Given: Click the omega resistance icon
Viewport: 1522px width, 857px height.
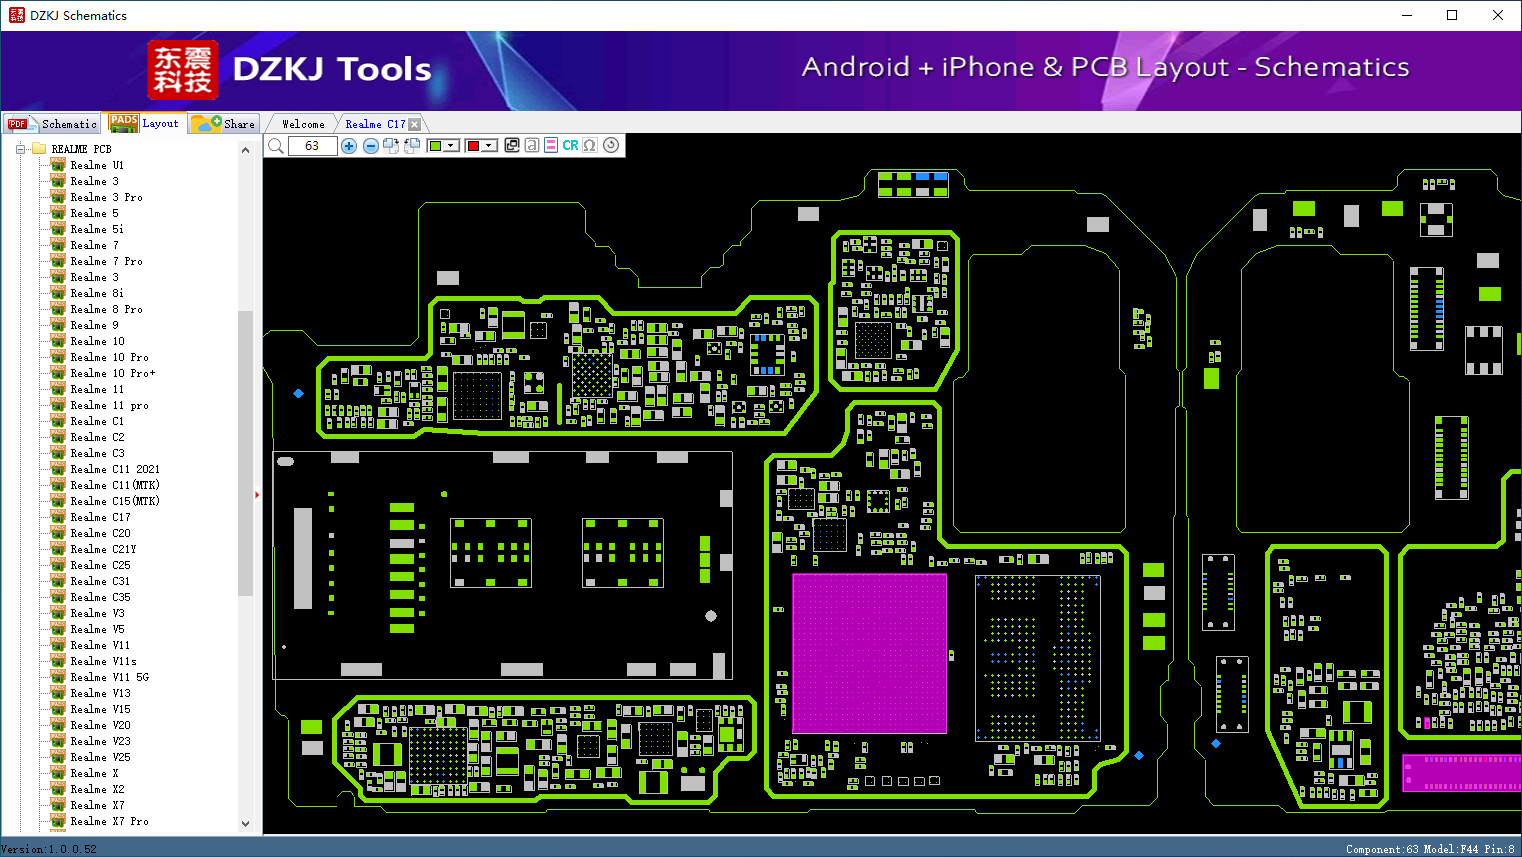Looking at the screenshot, I should pyautogui.click(x=590, y=145).
